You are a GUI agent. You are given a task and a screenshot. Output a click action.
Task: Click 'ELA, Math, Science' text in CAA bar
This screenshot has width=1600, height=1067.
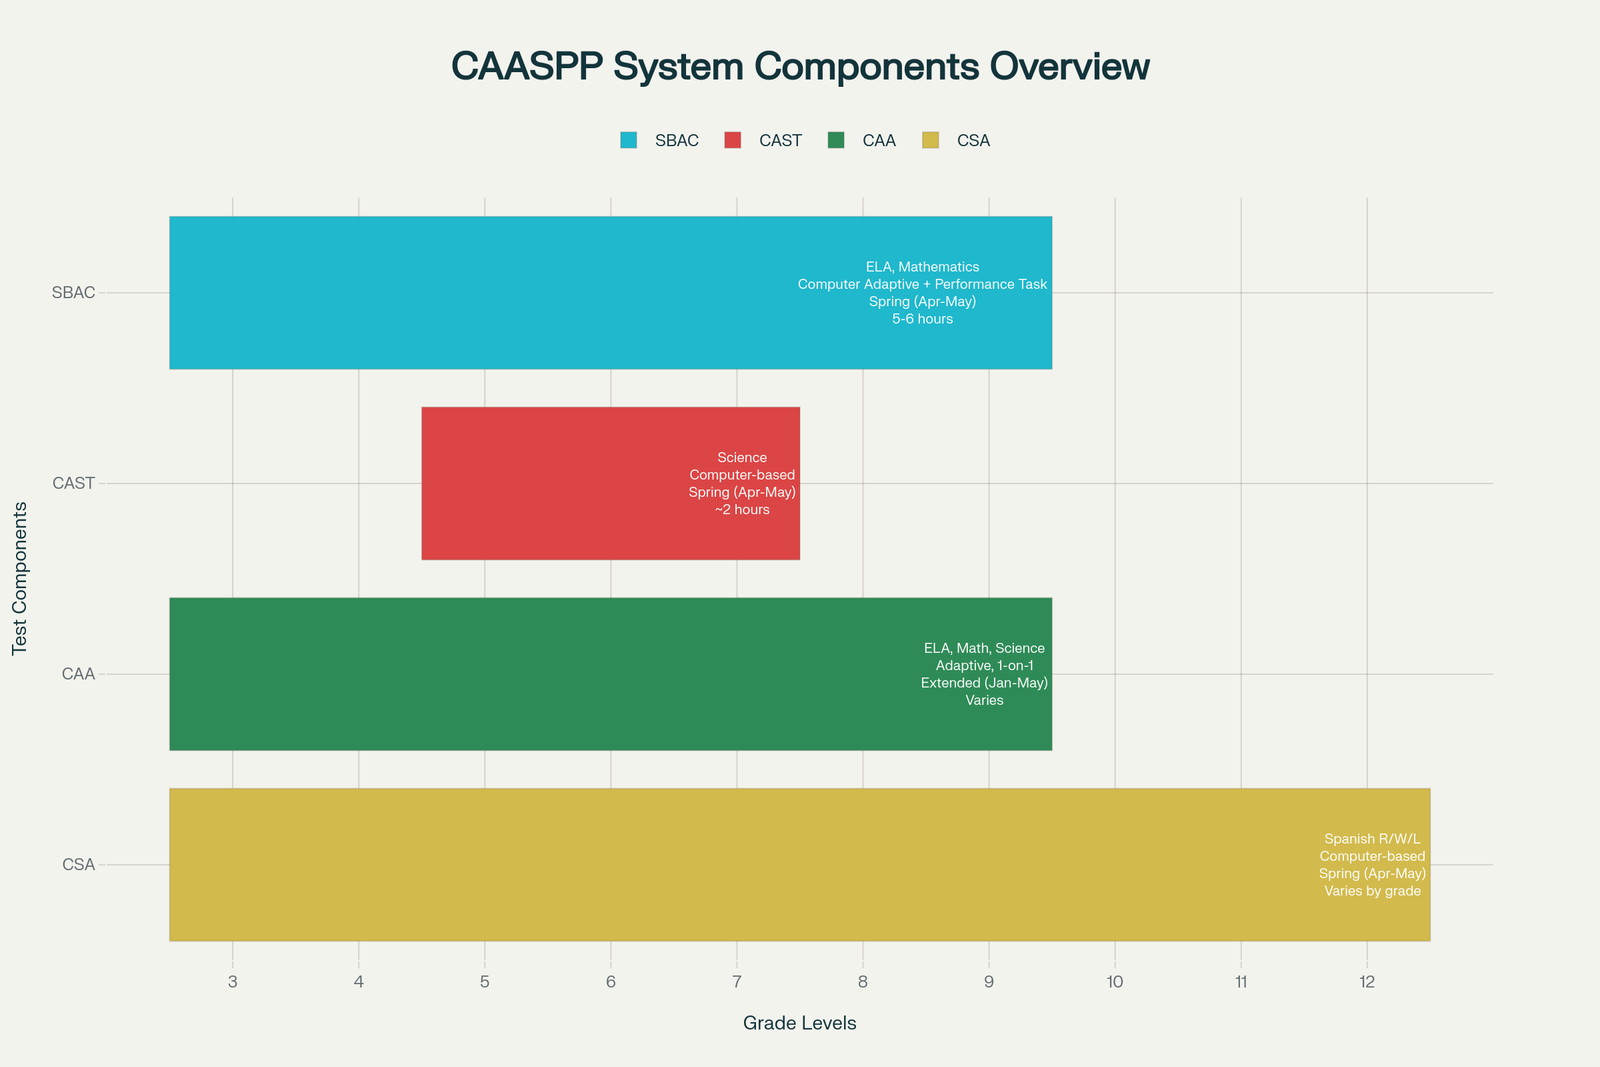point(984,648)
